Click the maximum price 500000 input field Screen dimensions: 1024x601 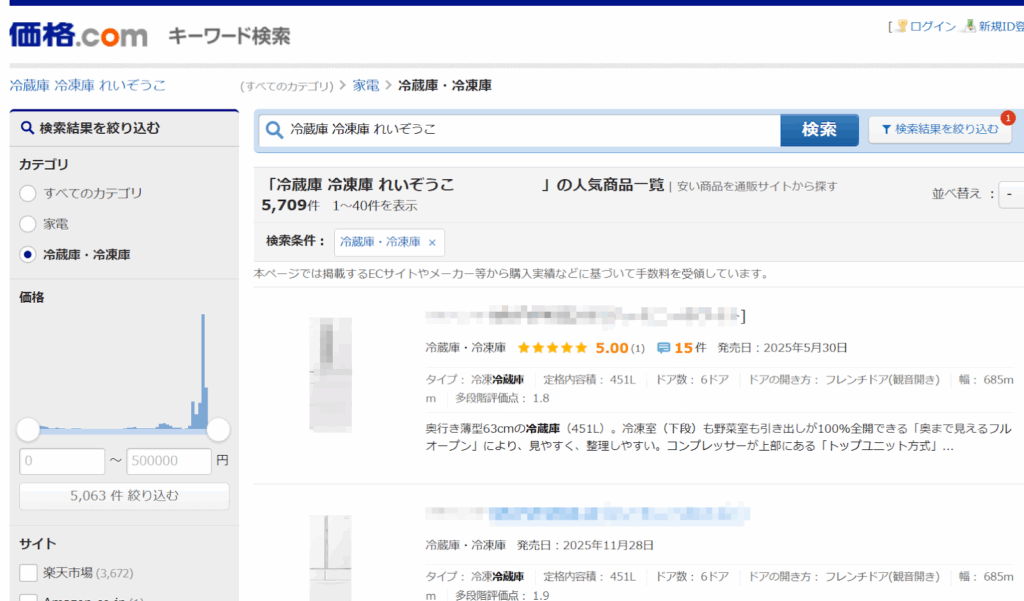click(x=168, y=461)
